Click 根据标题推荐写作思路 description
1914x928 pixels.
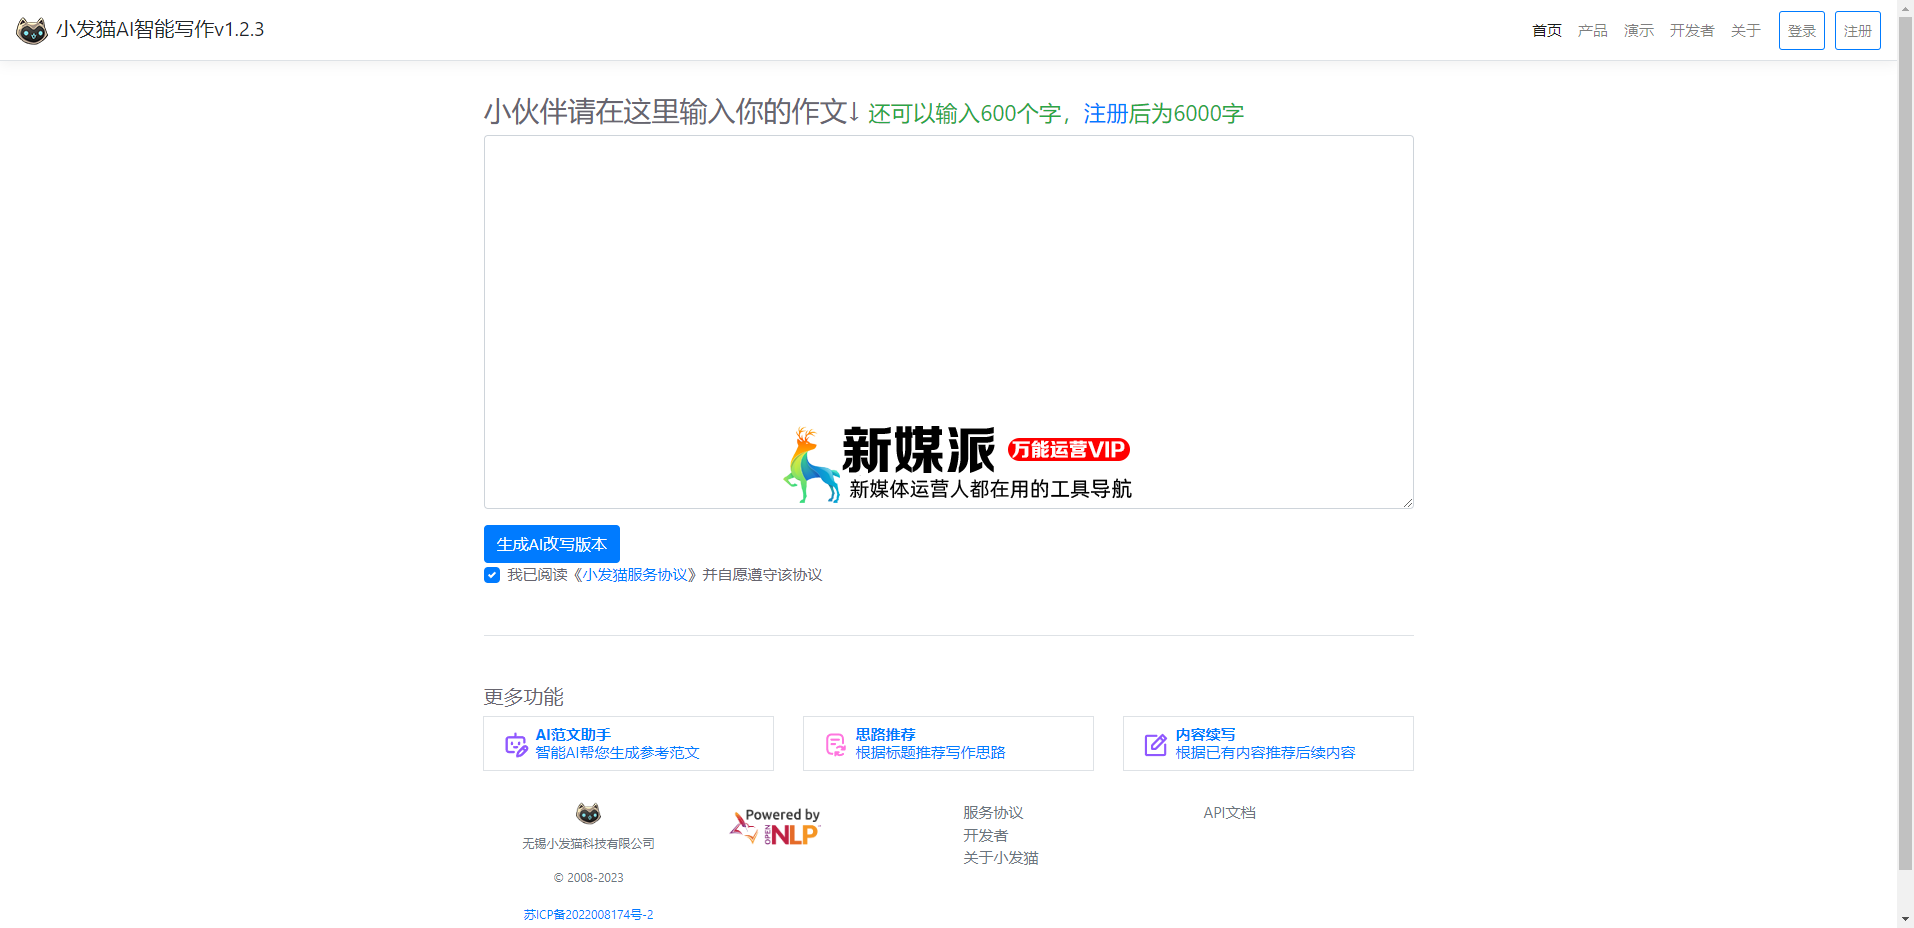pos(930,753)
